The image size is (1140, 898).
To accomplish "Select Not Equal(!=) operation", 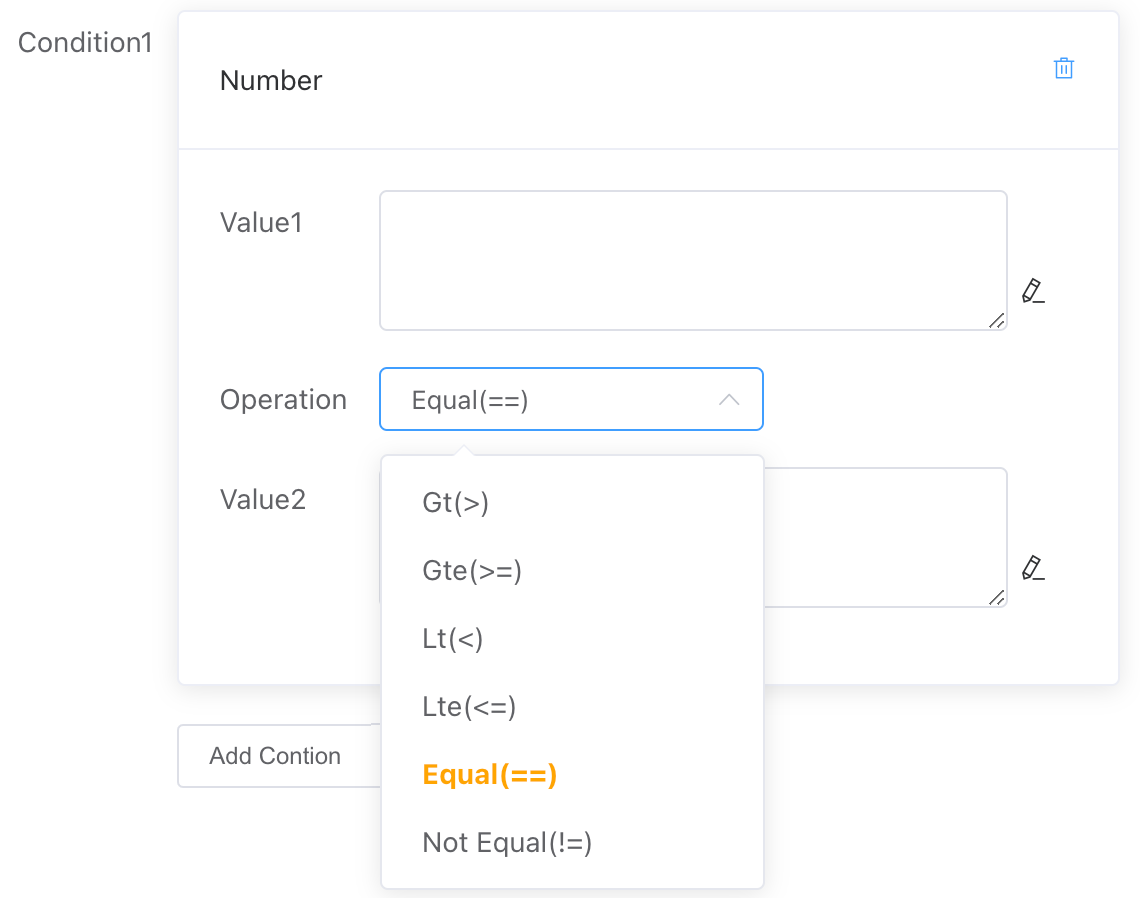I will pos(507,843).
